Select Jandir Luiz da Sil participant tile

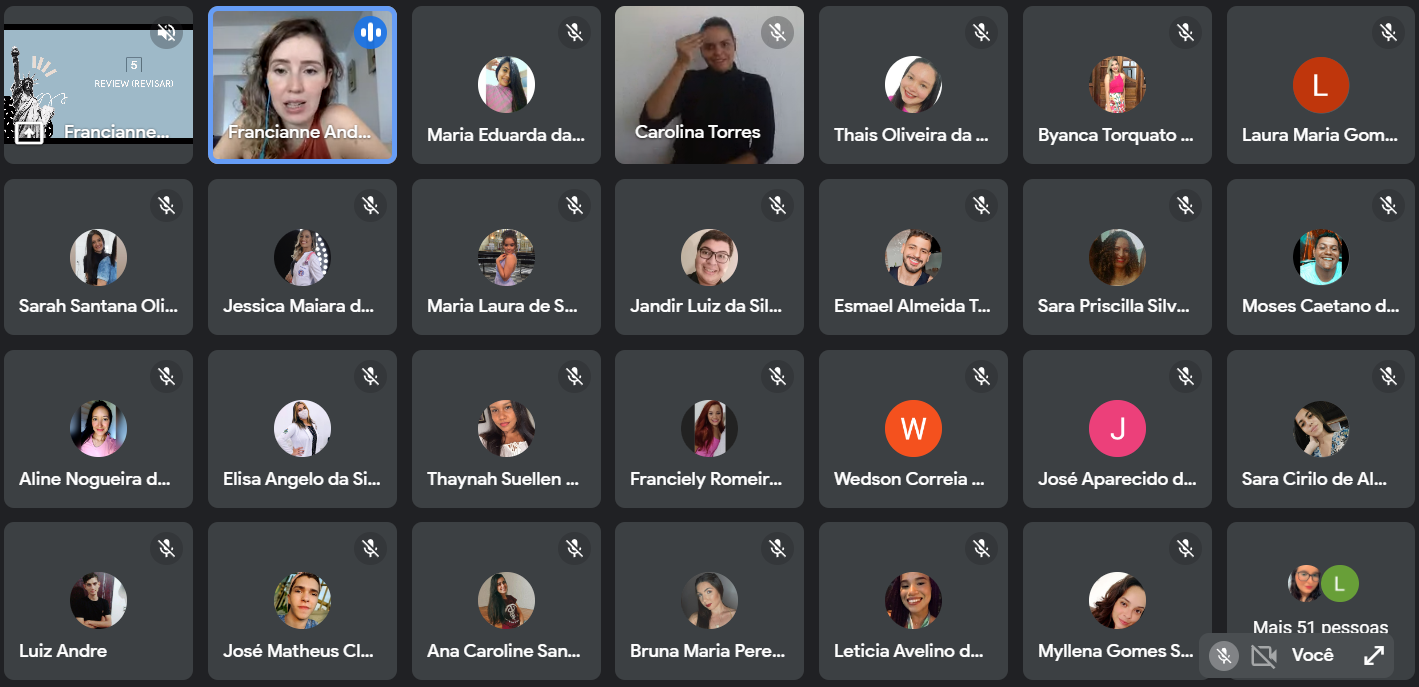[709, 257]
